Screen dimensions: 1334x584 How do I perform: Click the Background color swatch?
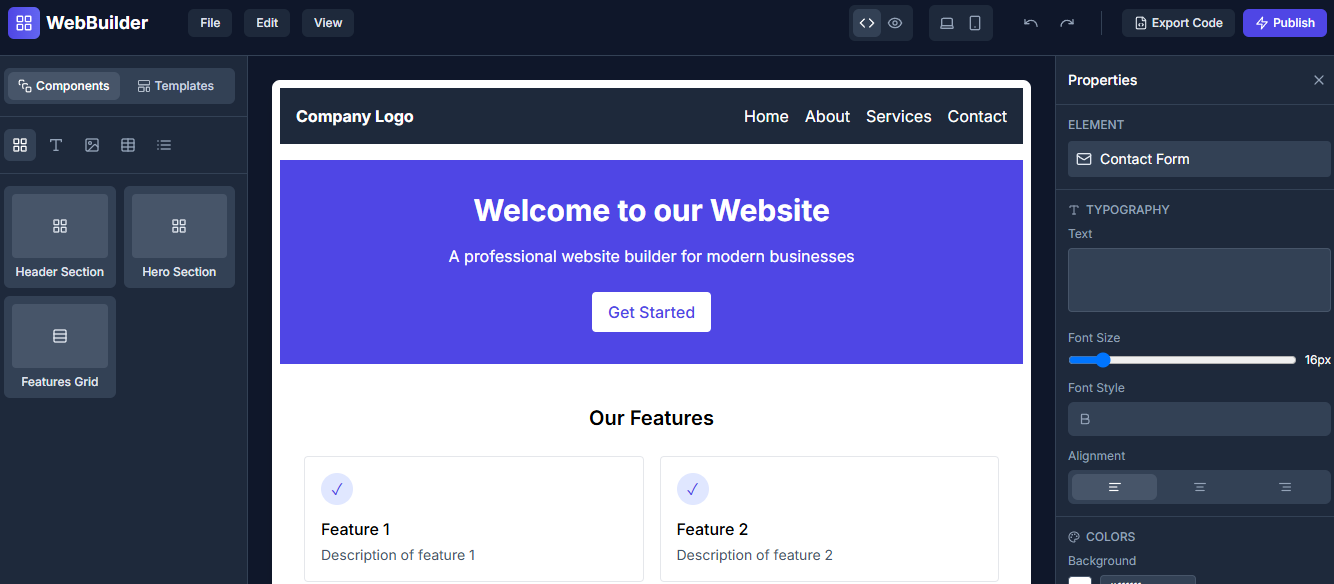point(1080,581)
